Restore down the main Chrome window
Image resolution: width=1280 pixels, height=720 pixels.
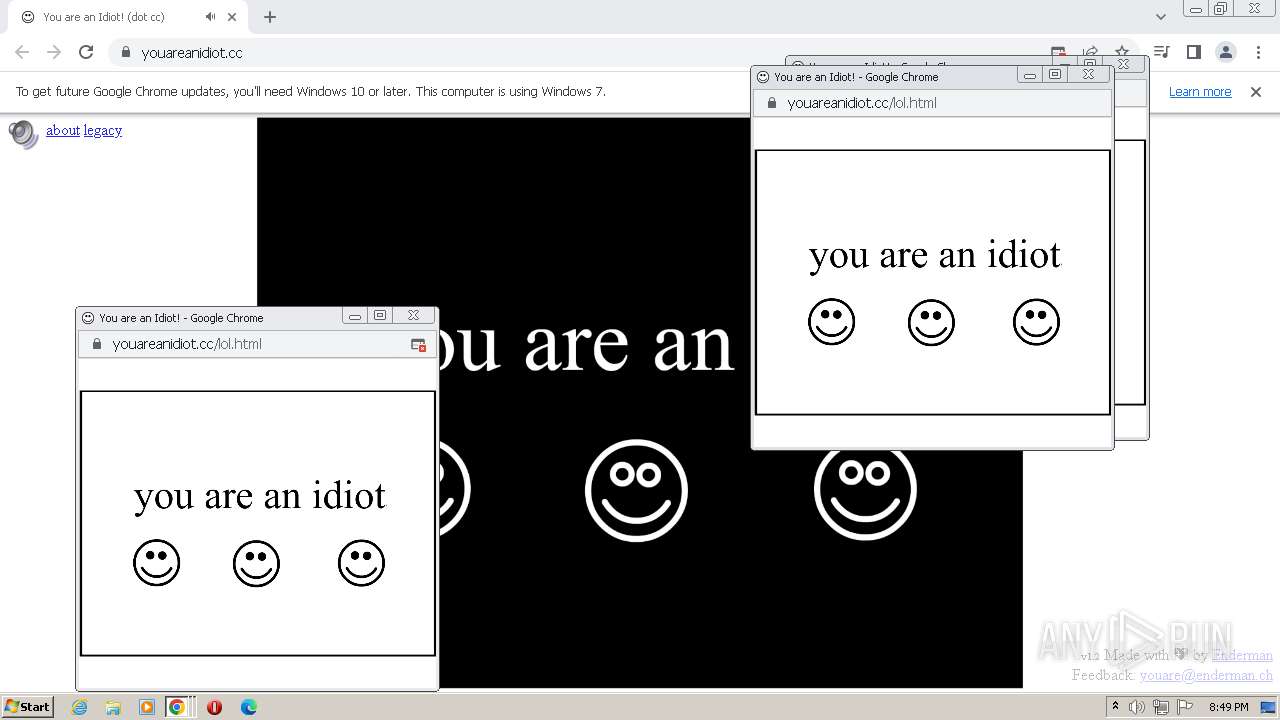[1221, 9]
